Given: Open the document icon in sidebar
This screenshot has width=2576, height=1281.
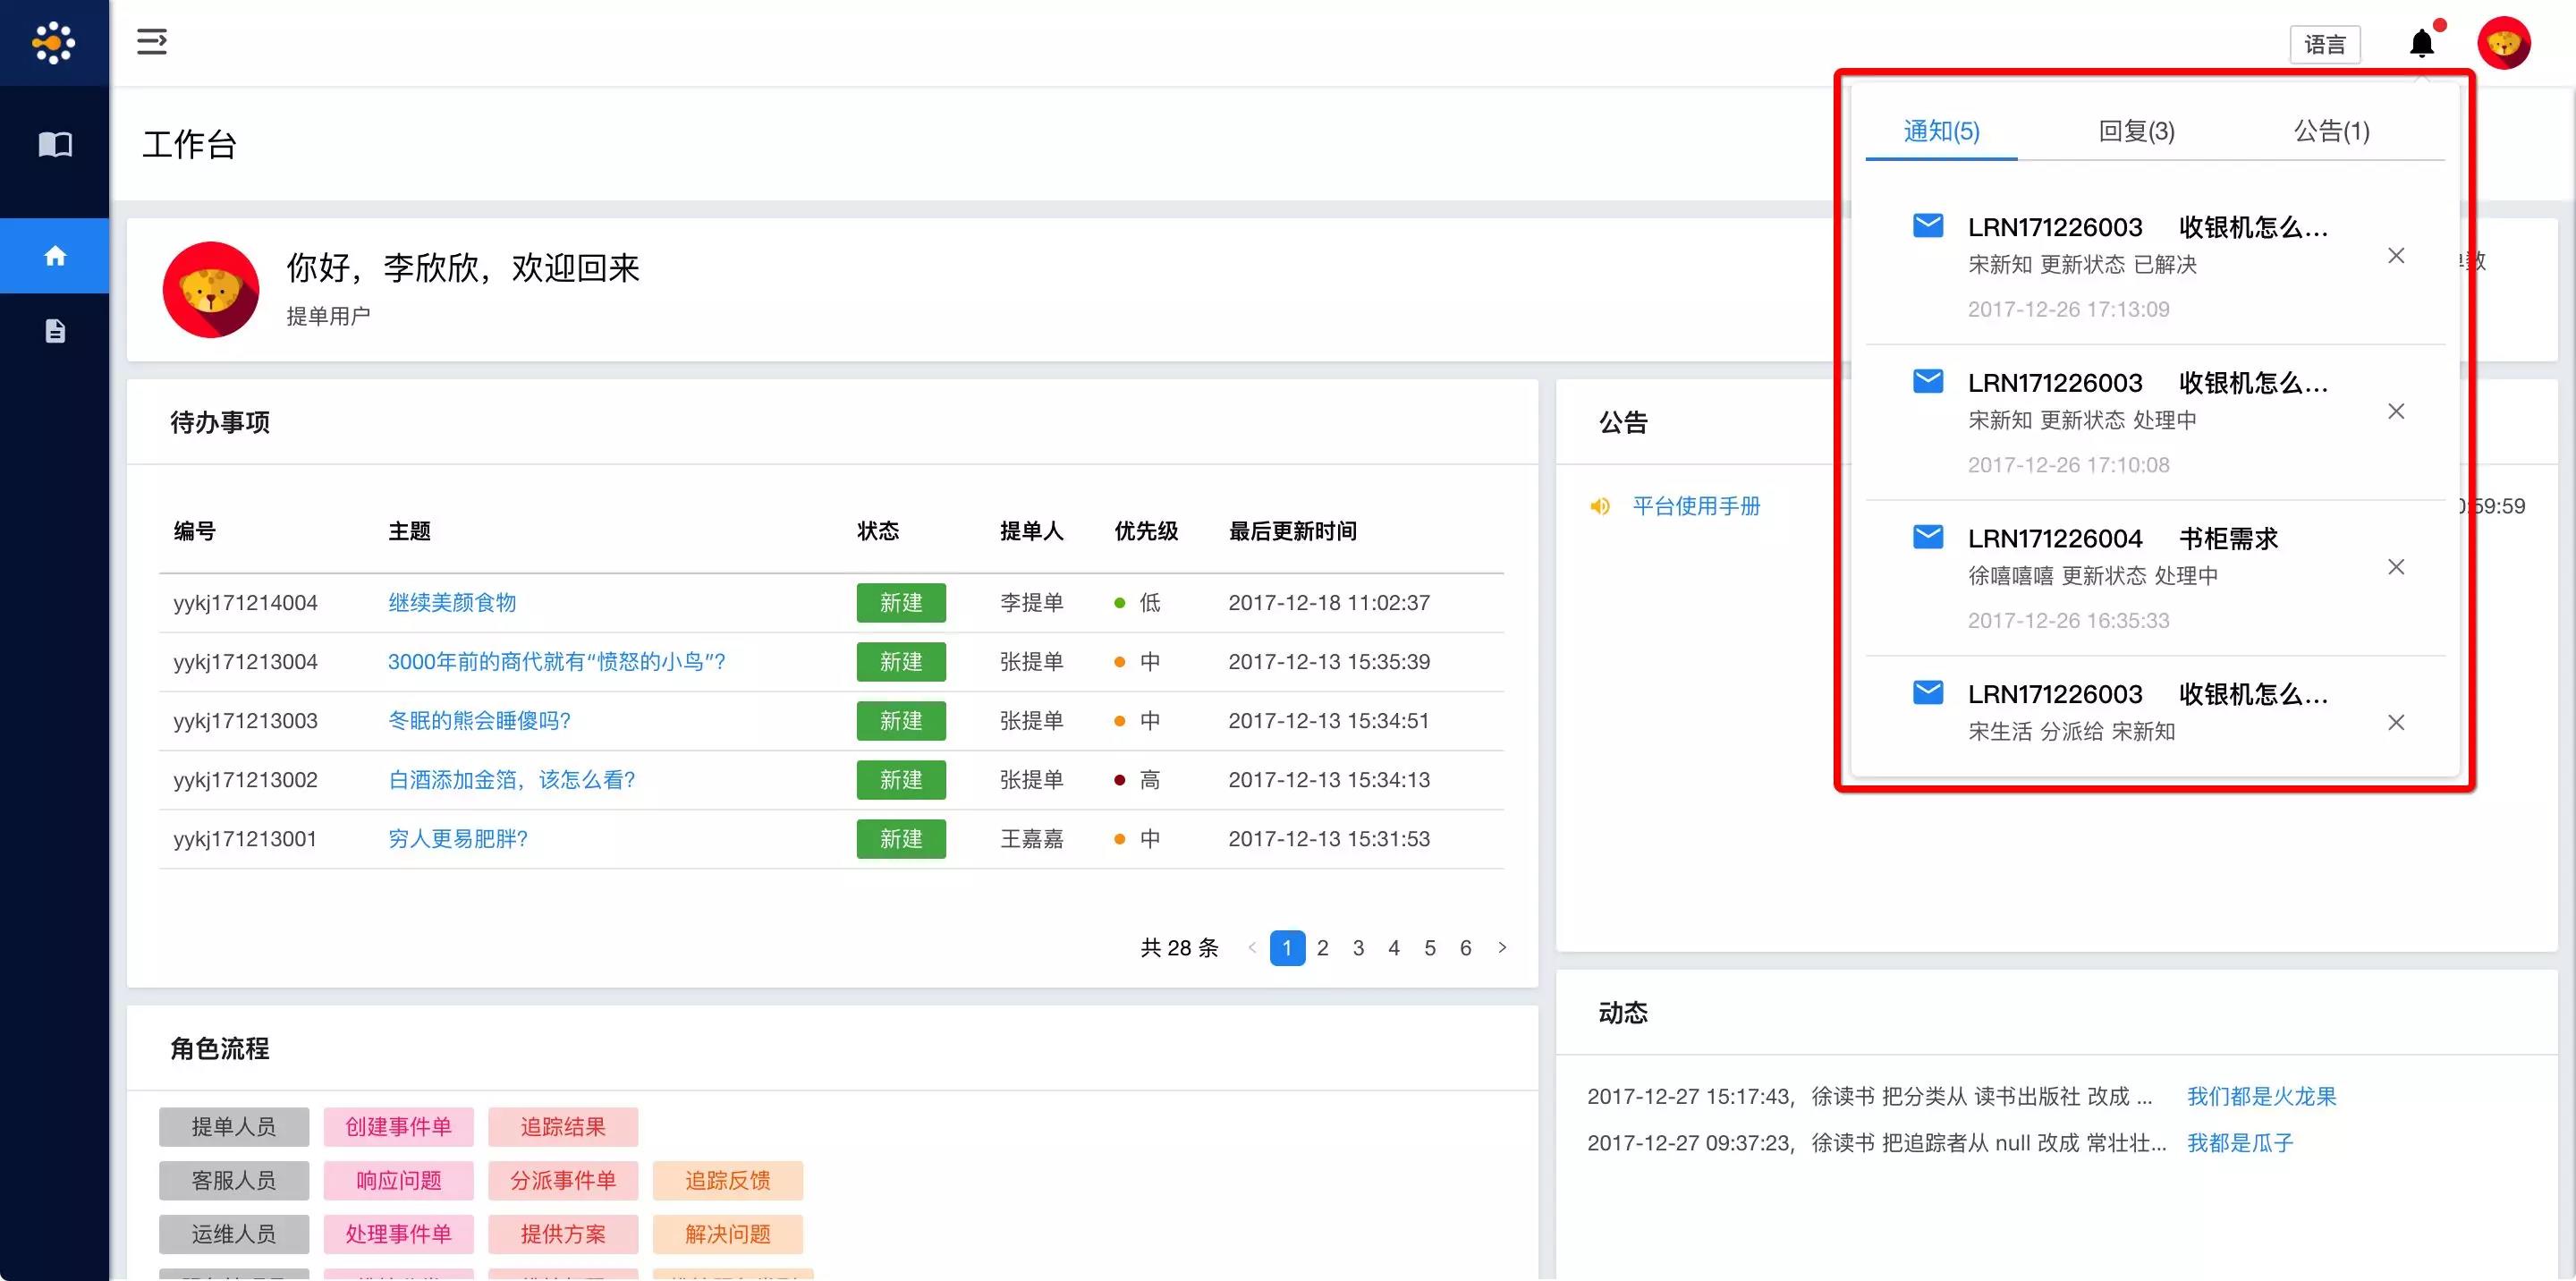Looking at the screenshot, I should (55, 331).
